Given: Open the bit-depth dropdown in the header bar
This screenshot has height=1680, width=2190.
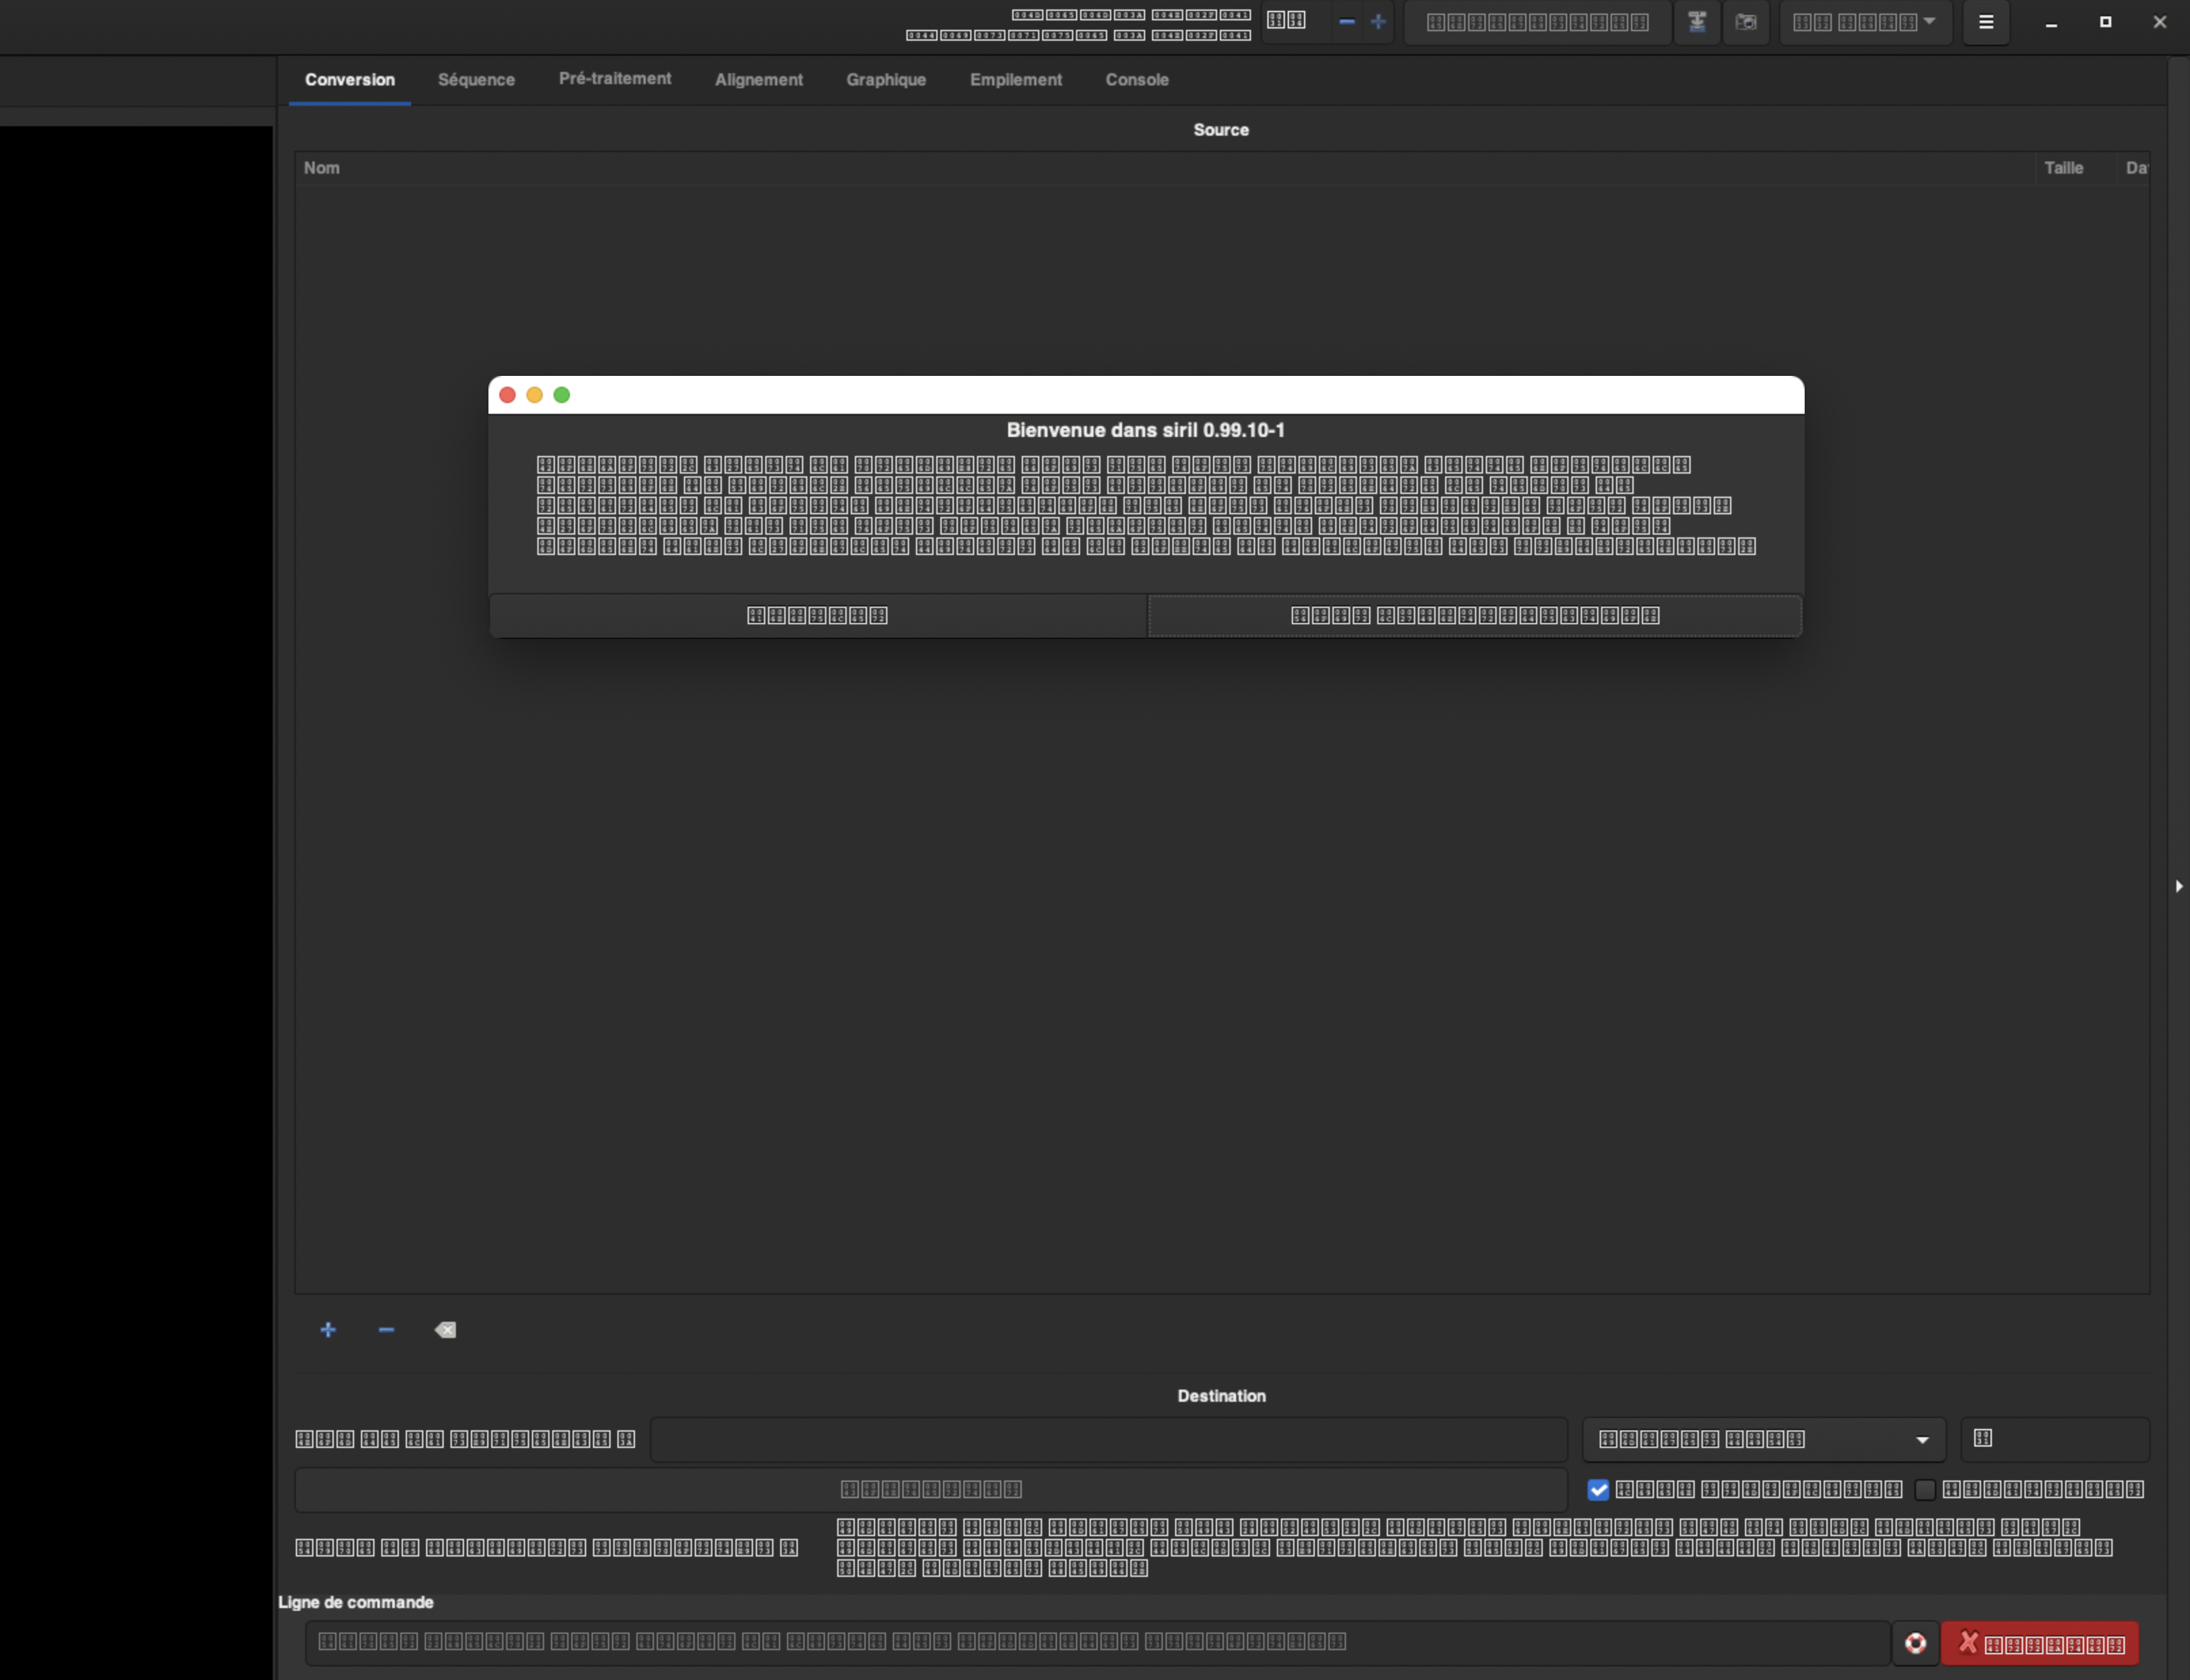Looking at the screenshot, I should [x=1865, y=22].
